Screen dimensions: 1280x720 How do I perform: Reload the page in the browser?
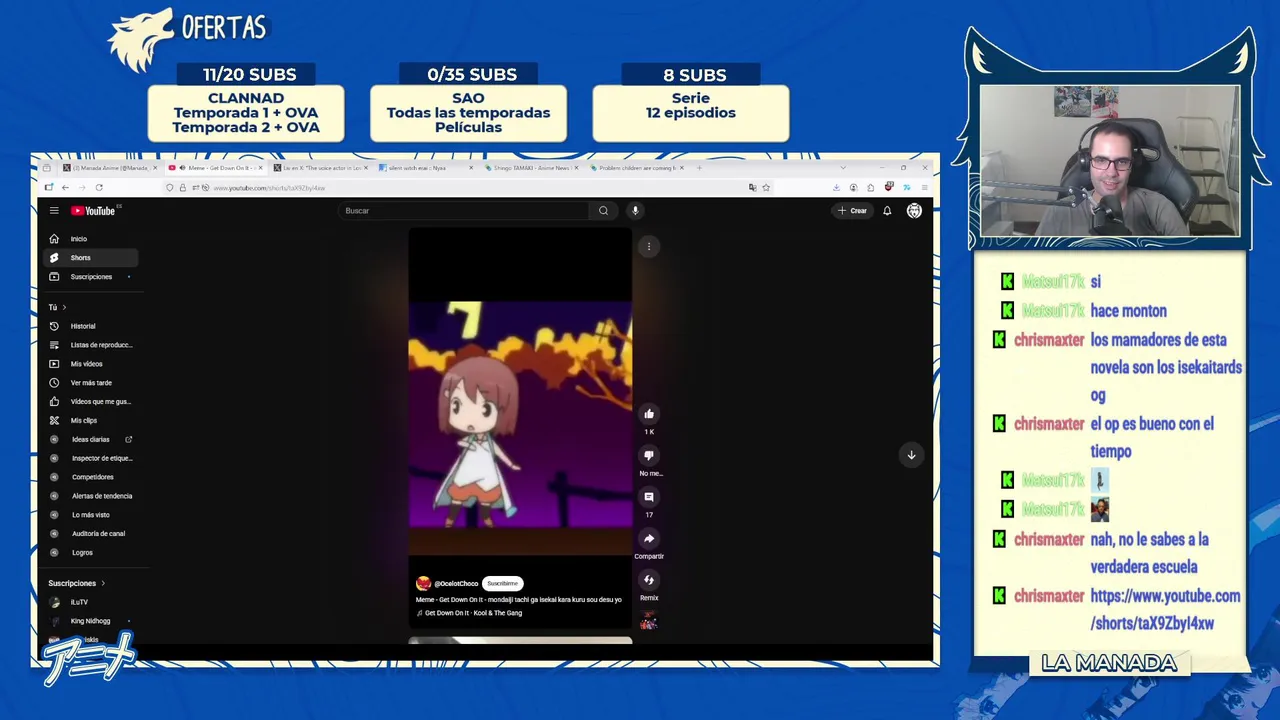tap(99, 188)
